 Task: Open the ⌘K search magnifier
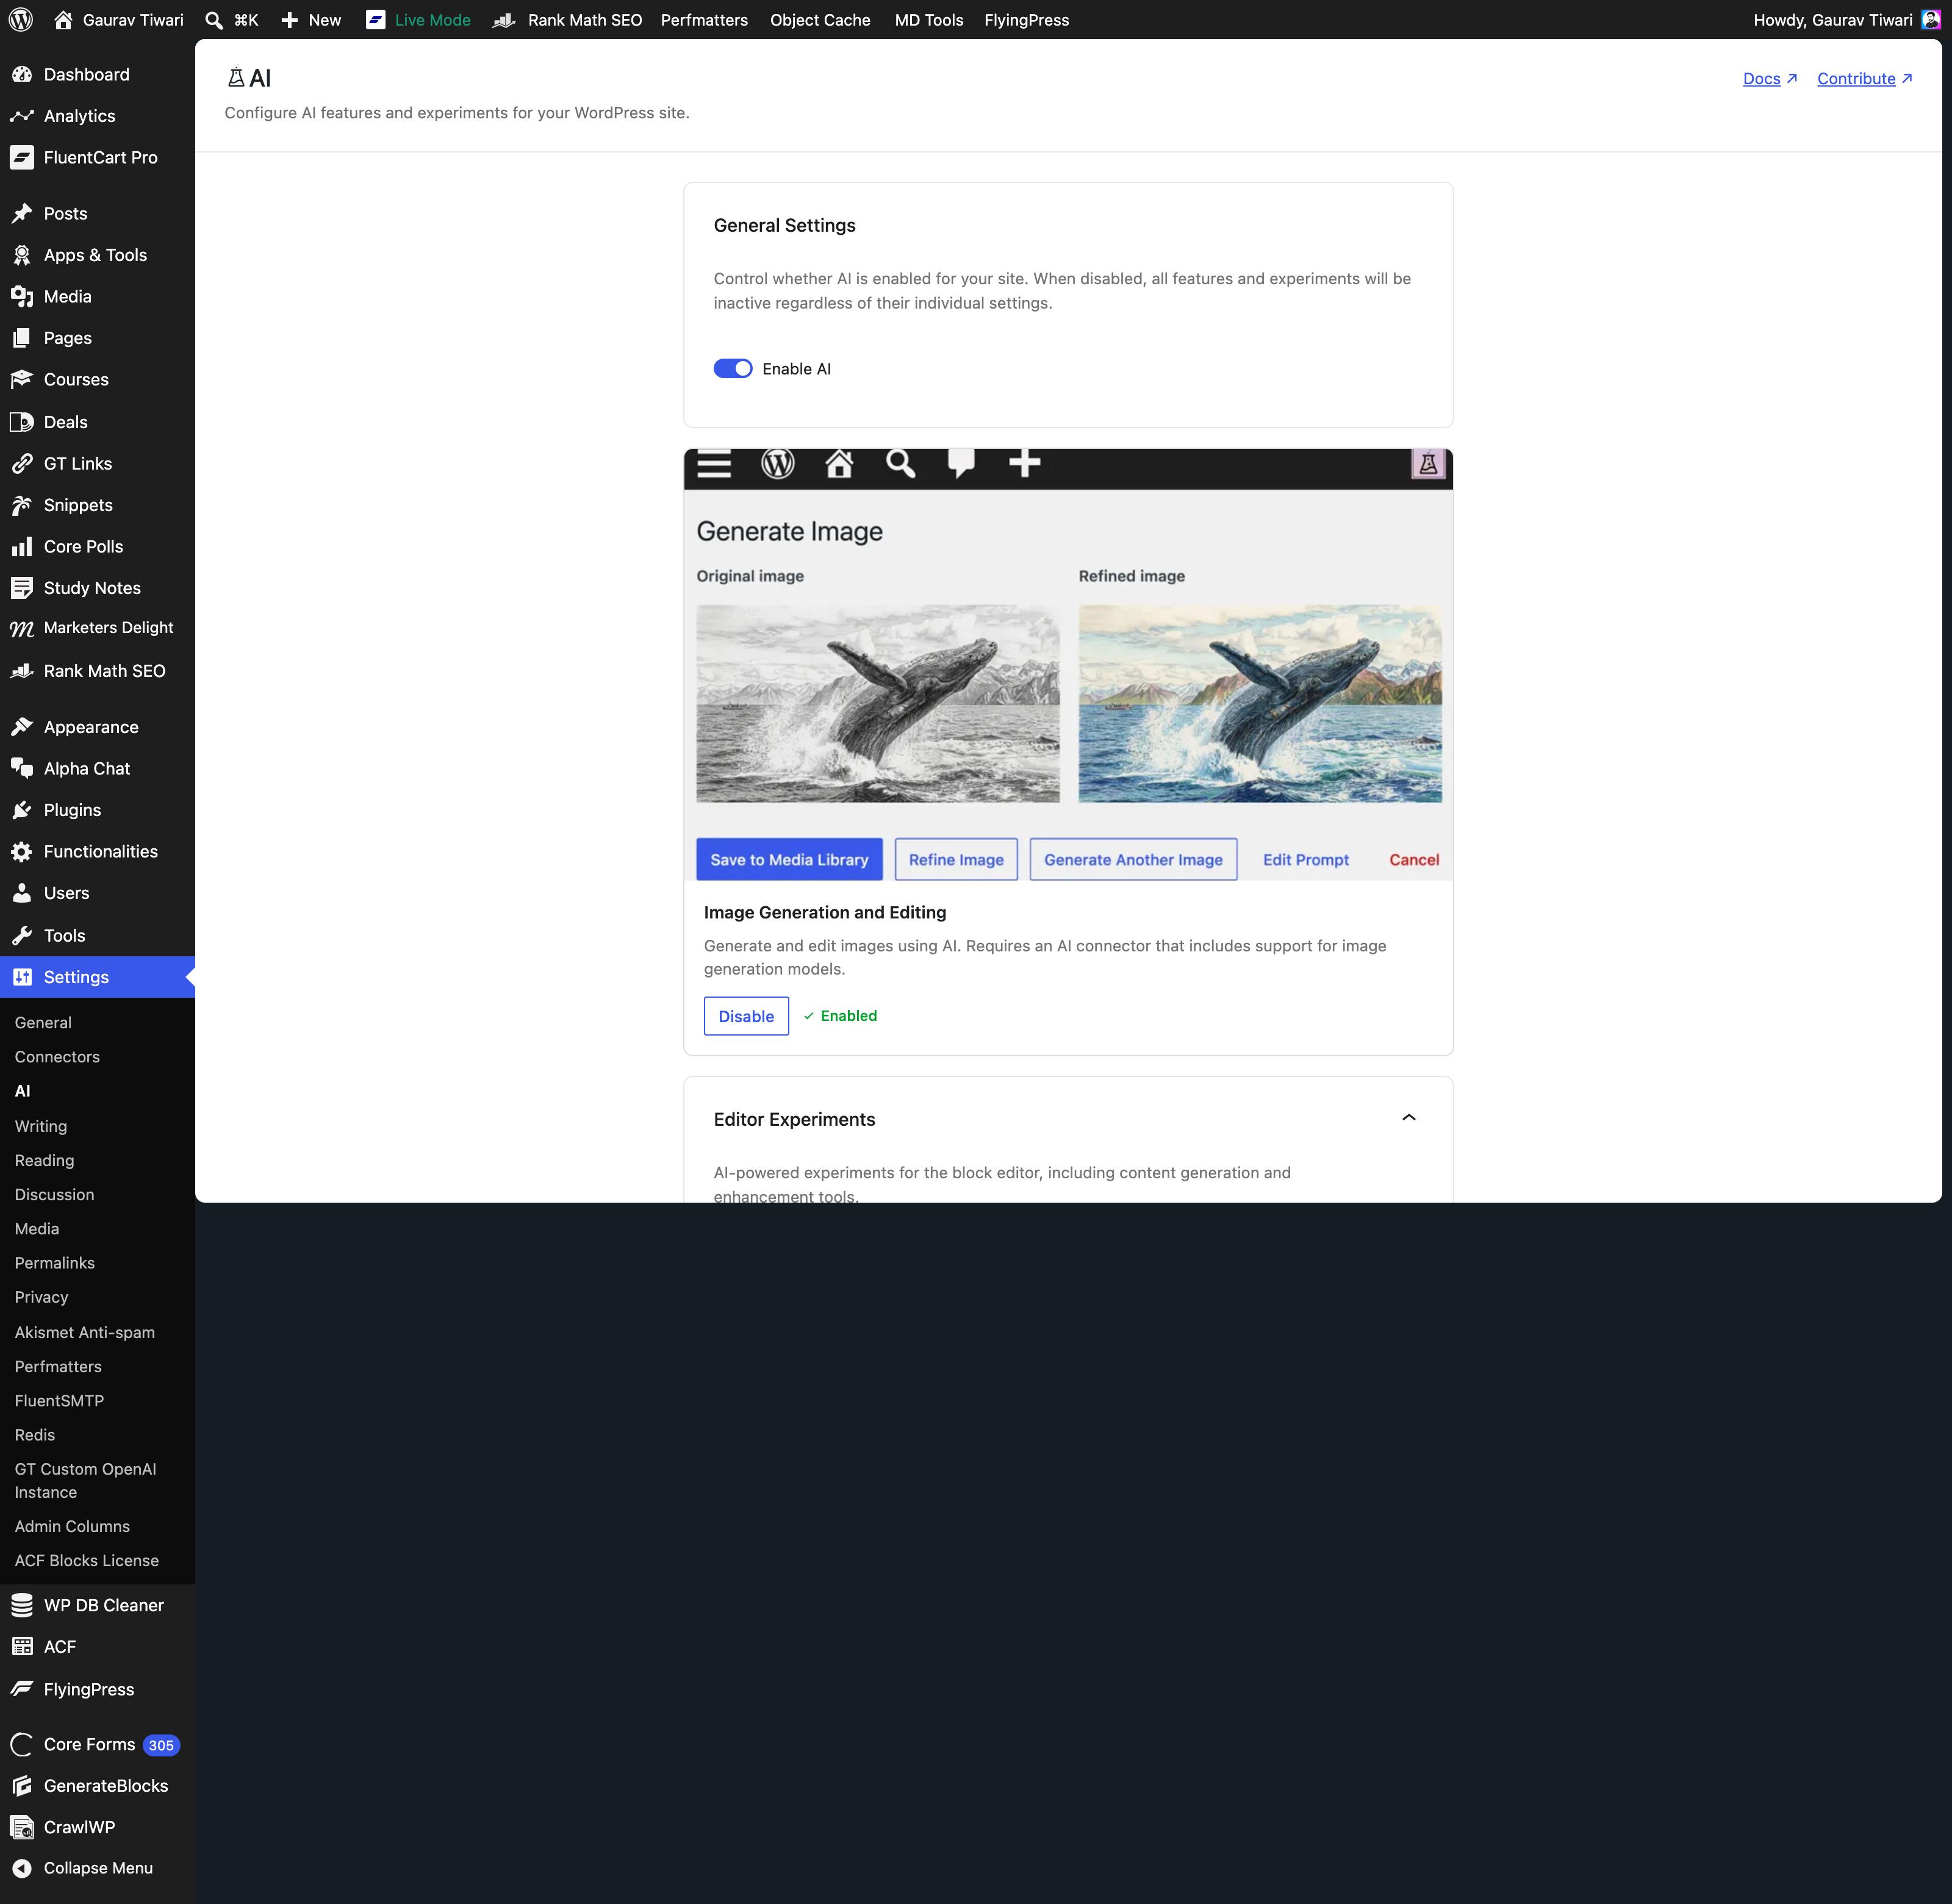click(x=214, y=20)
